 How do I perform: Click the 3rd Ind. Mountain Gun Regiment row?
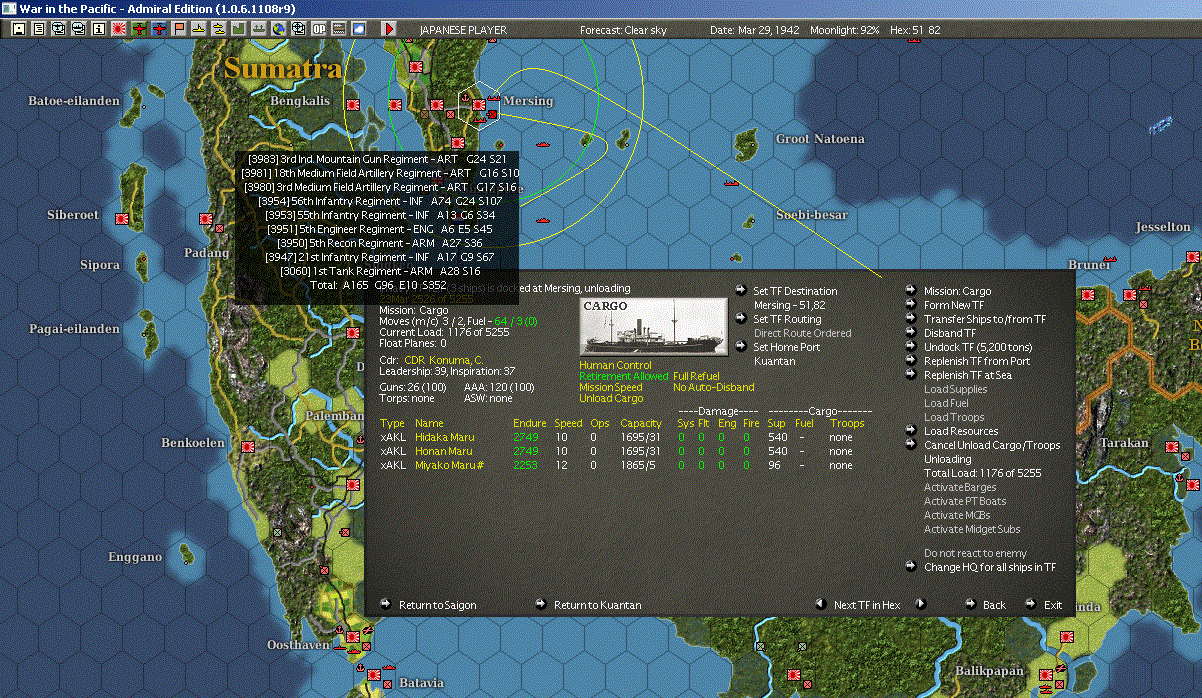click(x=377, y=159)
